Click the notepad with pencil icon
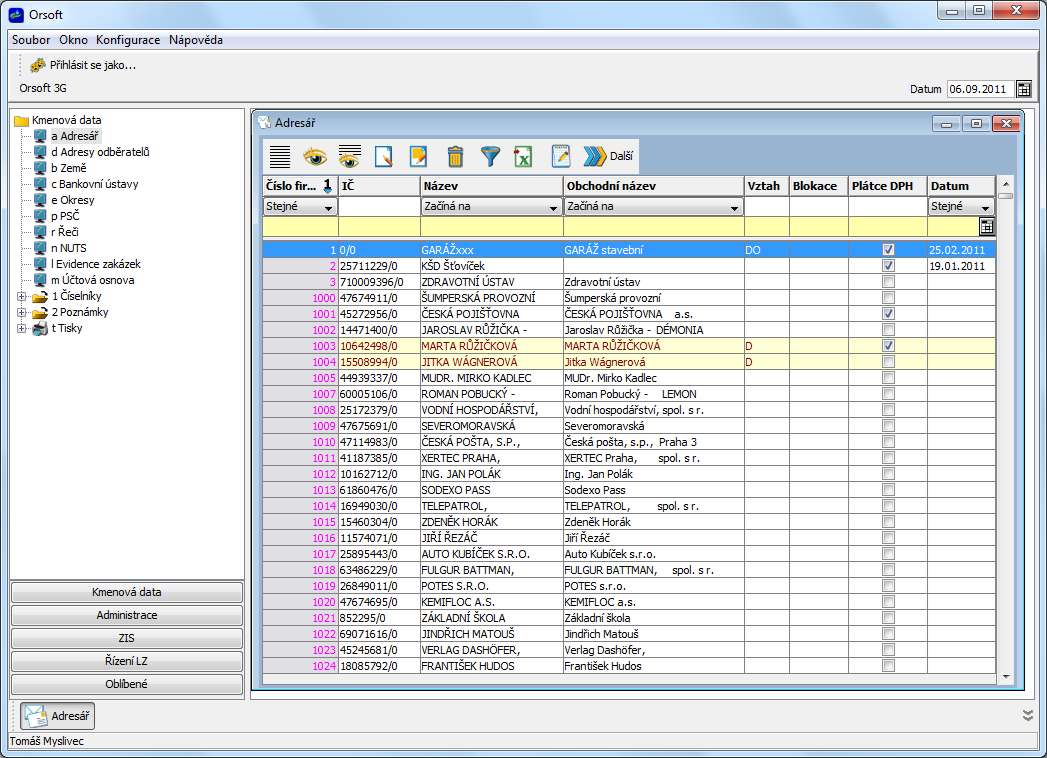1047x758 pixels. point(561,156)
